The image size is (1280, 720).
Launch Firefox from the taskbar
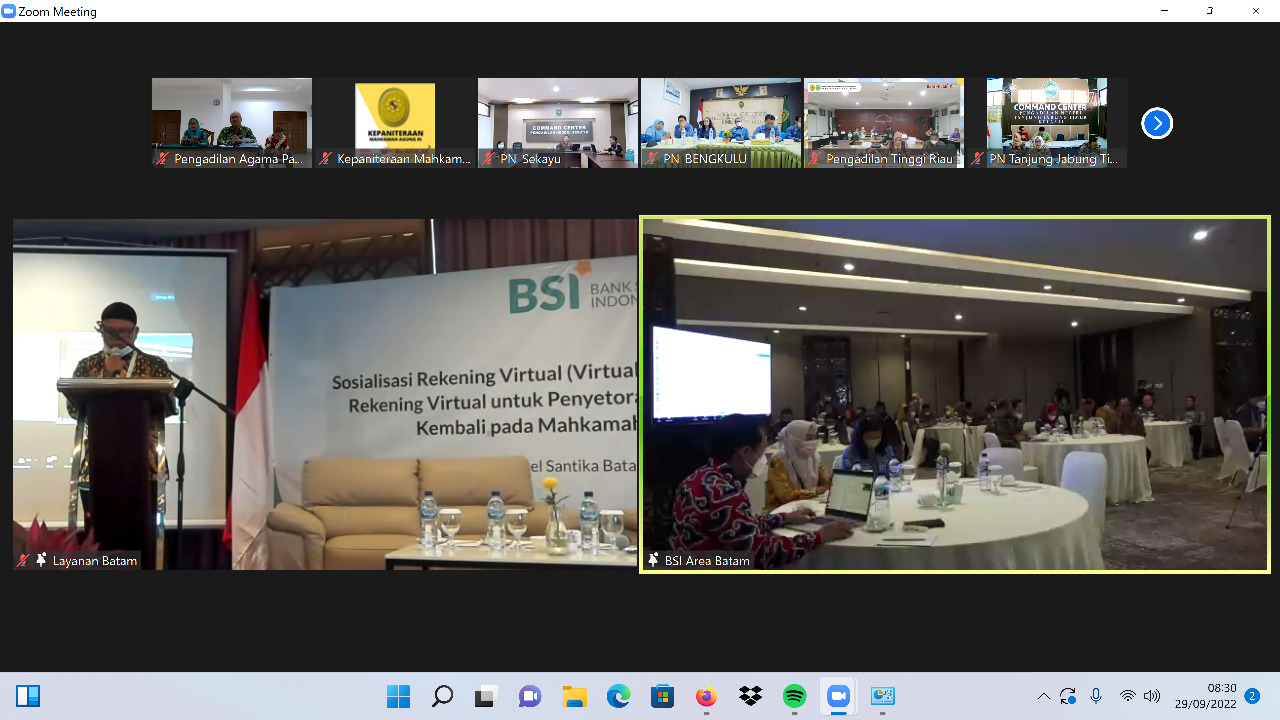(x=706, y=696)
